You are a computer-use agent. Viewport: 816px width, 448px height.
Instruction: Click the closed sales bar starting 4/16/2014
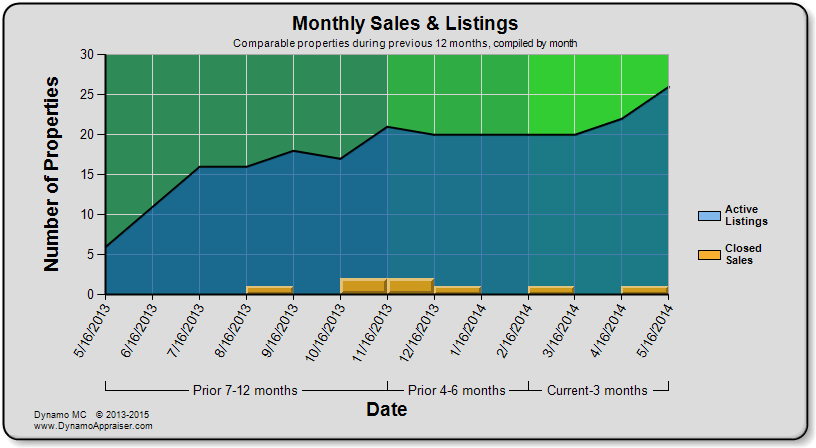click(x=645, y=290)
